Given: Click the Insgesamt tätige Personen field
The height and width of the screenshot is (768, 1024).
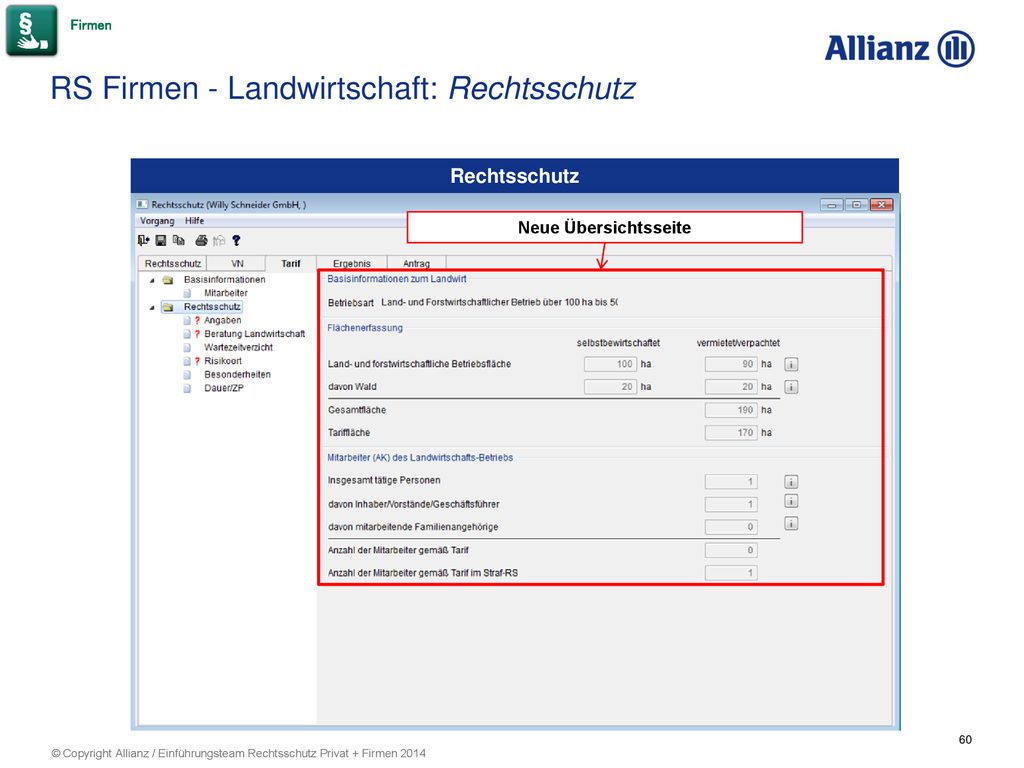Looking at the screenshot, I should point(731,482).
